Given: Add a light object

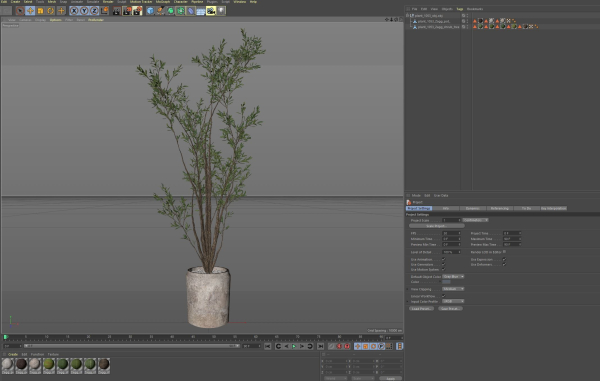Looking at the screenshot, I should (x=221, y=11).
